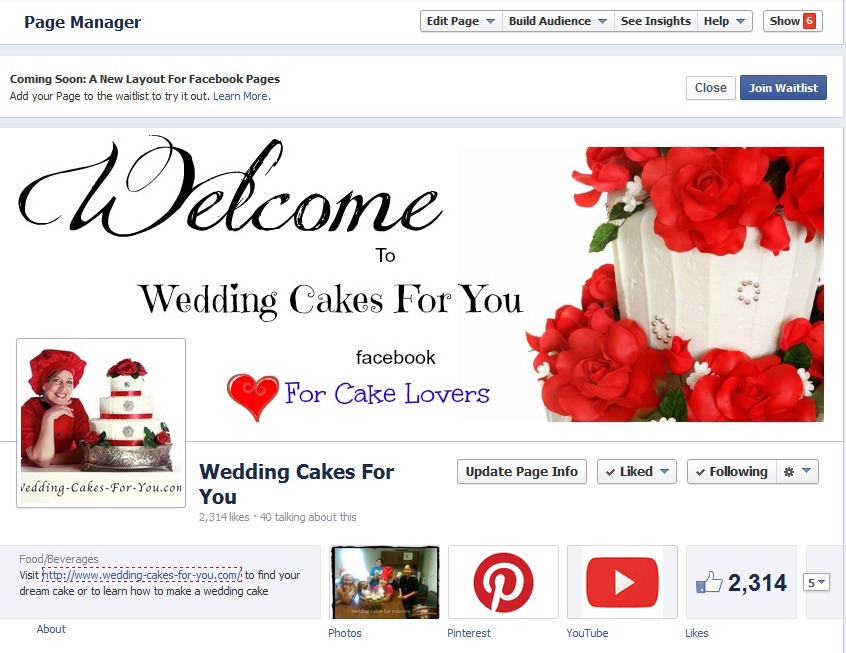Click the Likes label link
Image resolution: width=846 pixels, height=653 pixels.
(697, 633)
